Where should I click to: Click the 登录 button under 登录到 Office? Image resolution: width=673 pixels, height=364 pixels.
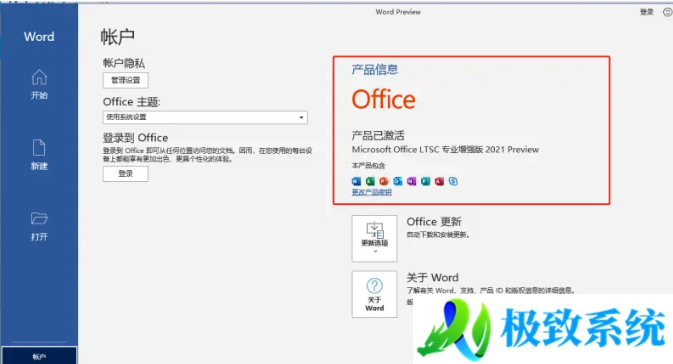[126, 174]
